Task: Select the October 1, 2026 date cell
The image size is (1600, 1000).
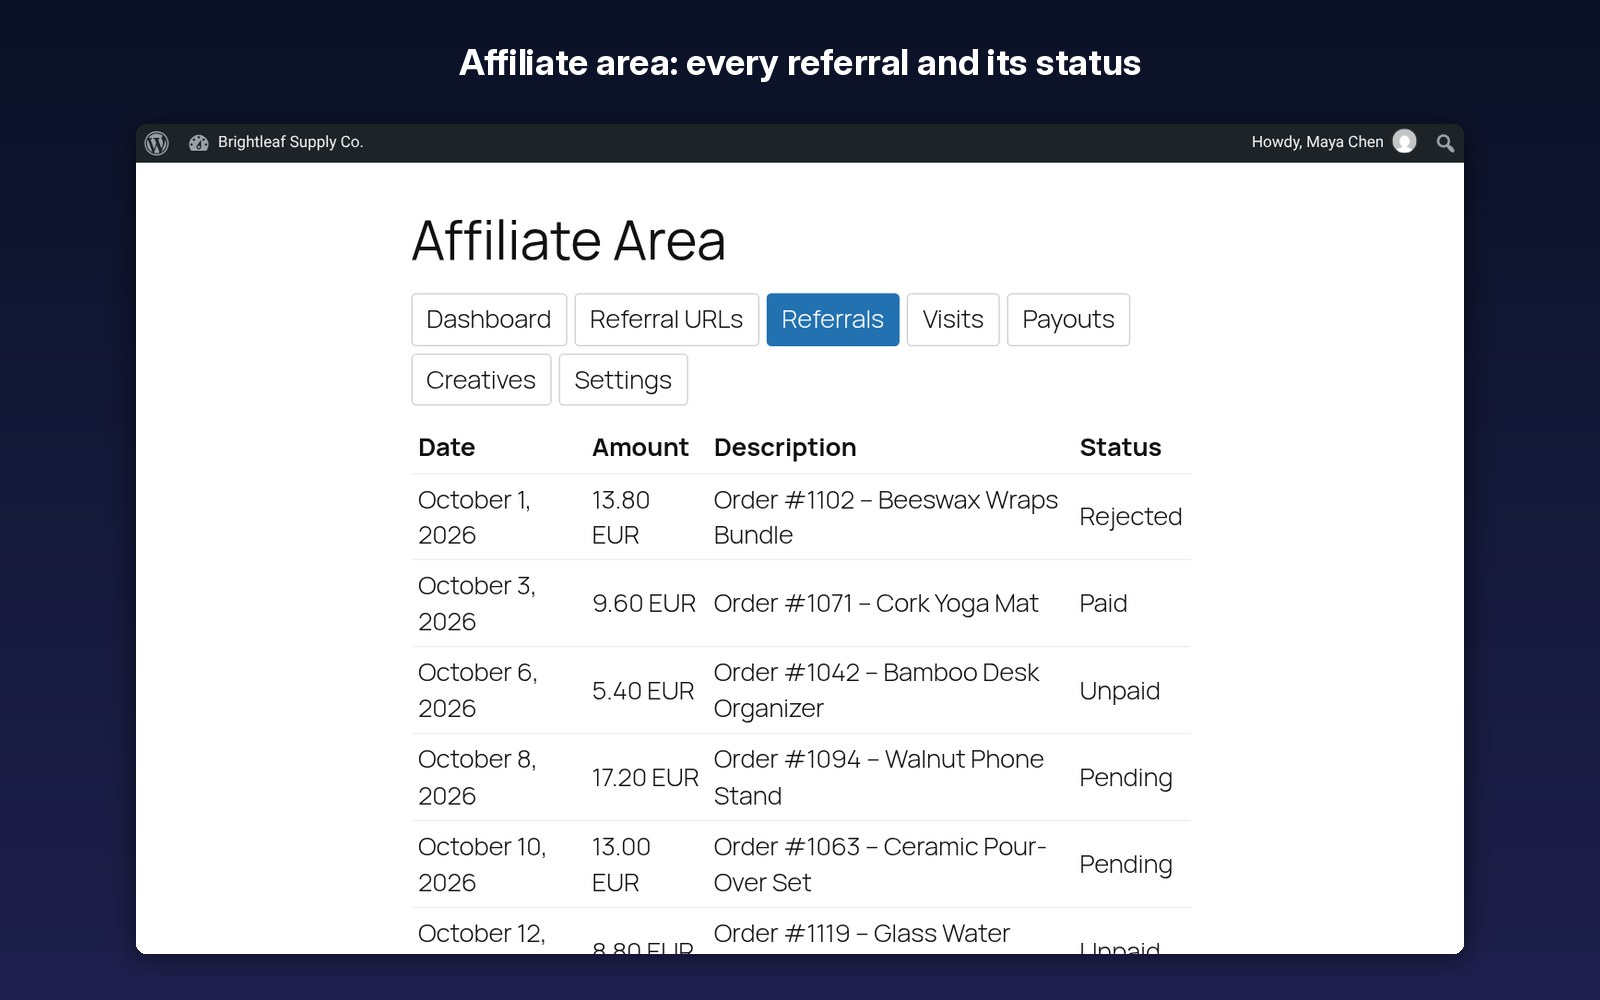Action: (475, 517)
